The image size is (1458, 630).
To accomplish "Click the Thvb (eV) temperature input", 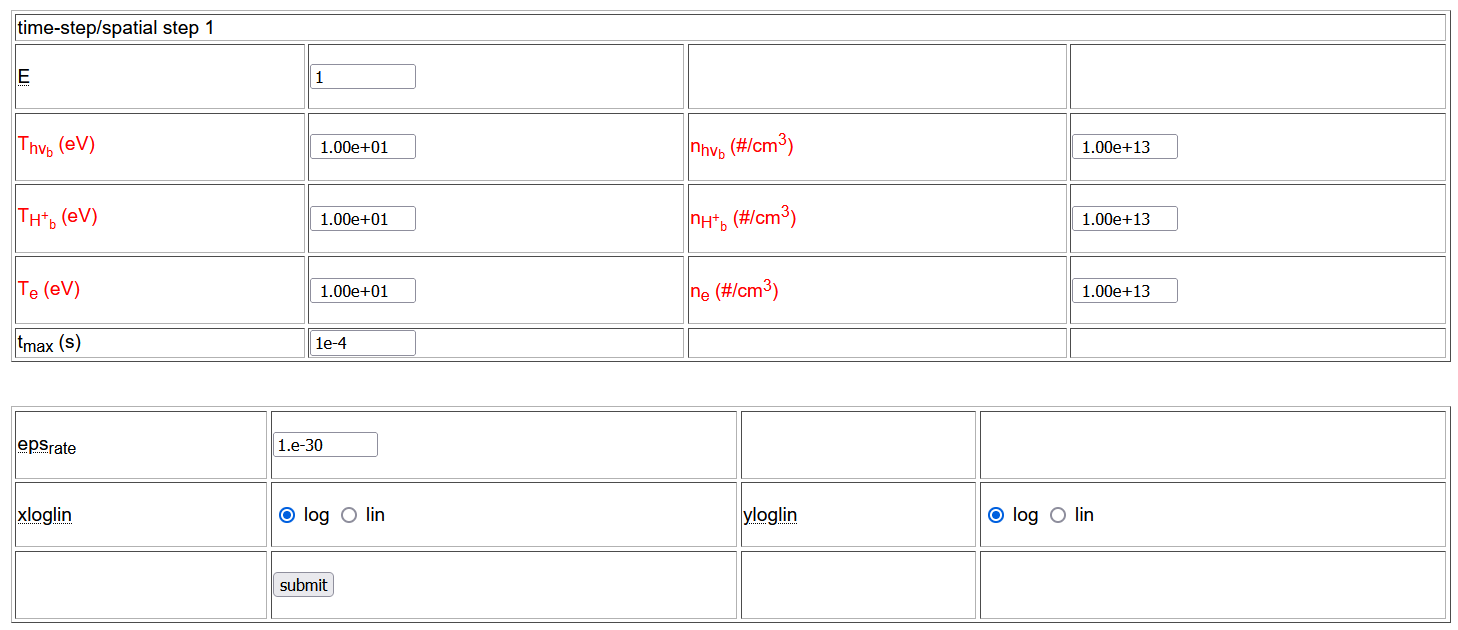I will pyautogui.click(x=362, y=147).
